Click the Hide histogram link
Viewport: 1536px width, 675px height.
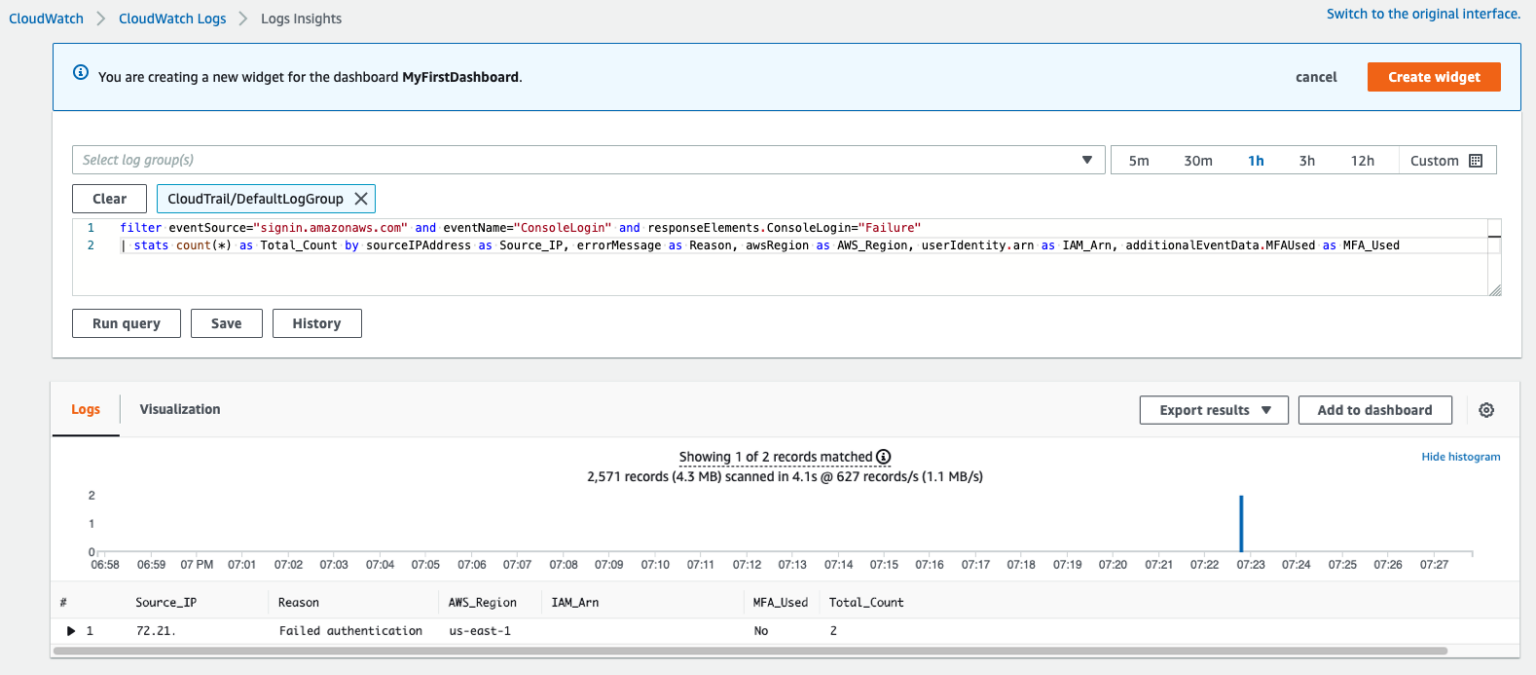(x=1460, y=457)
